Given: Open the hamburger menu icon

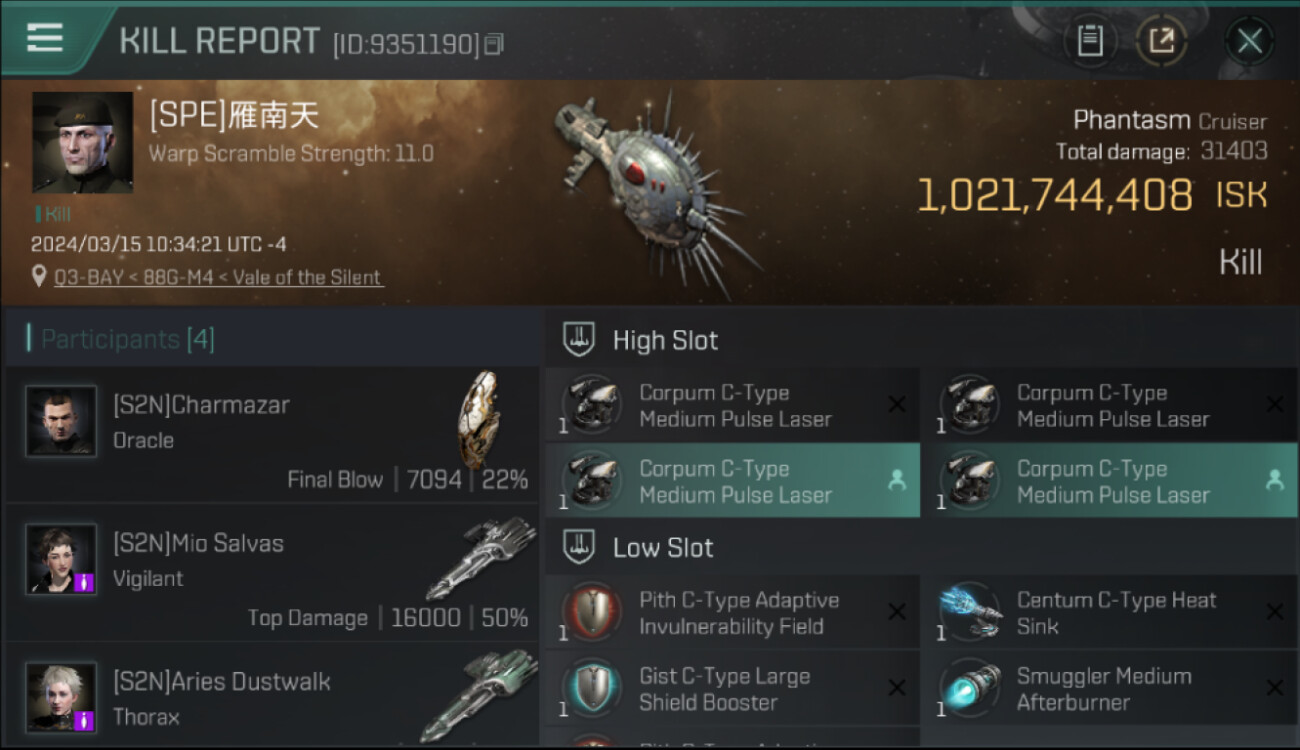Looking at the screenshot, I should [45, 38].
